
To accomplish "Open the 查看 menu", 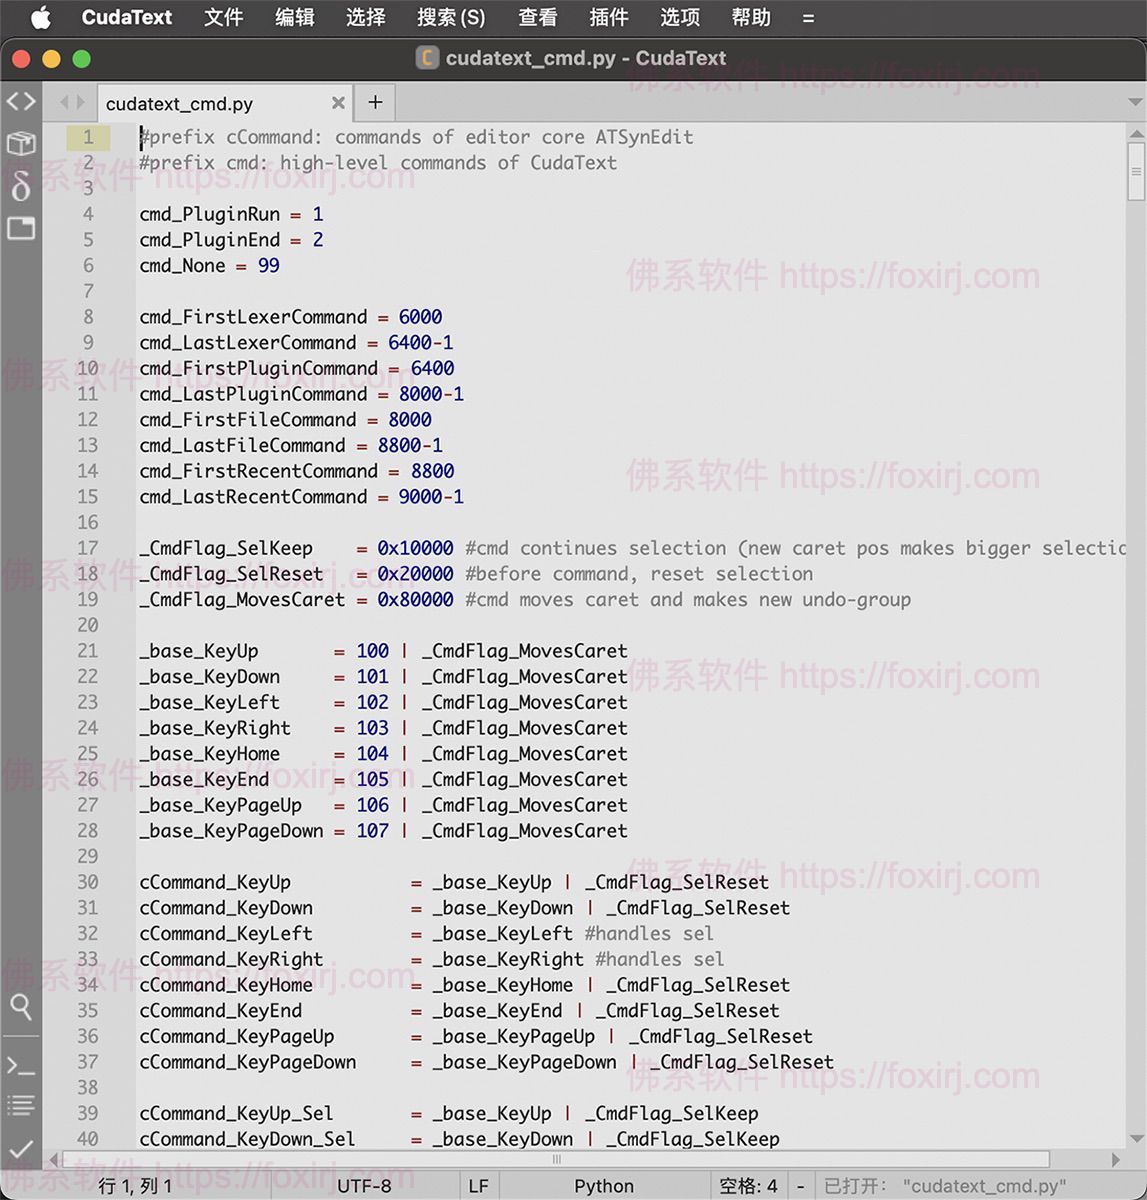I will pos(537,16).
